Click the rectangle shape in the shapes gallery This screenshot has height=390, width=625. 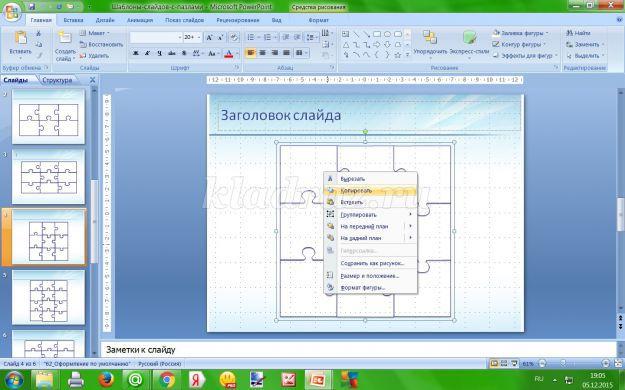[377, 34]
